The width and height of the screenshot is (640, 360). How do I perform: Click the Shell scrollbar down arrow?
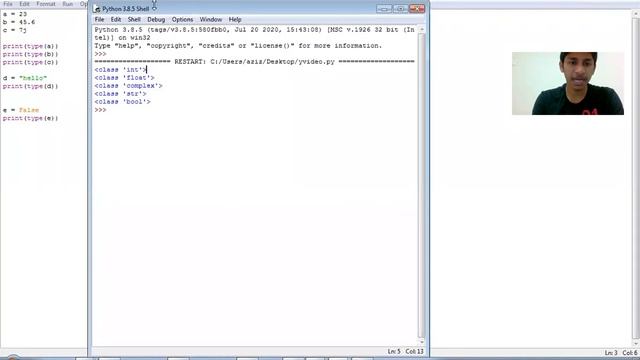point(421,342)
